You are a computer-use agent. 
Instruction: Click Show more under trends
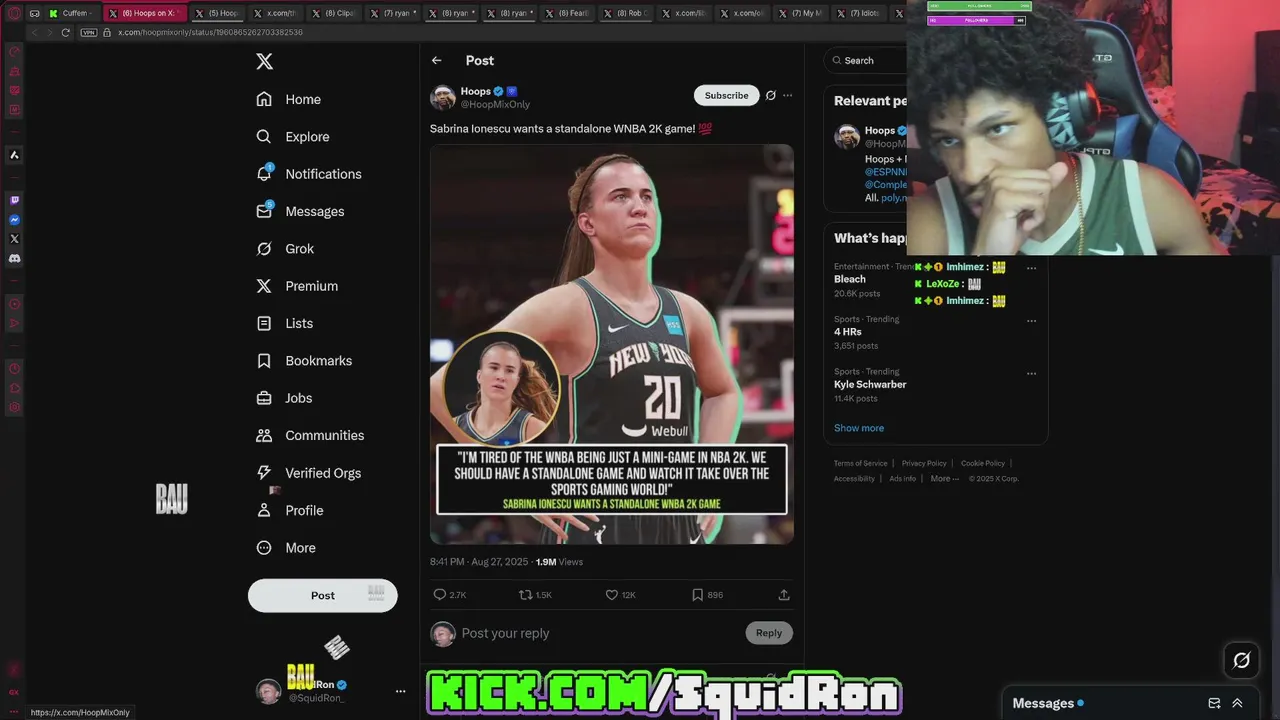coord(859,428)
